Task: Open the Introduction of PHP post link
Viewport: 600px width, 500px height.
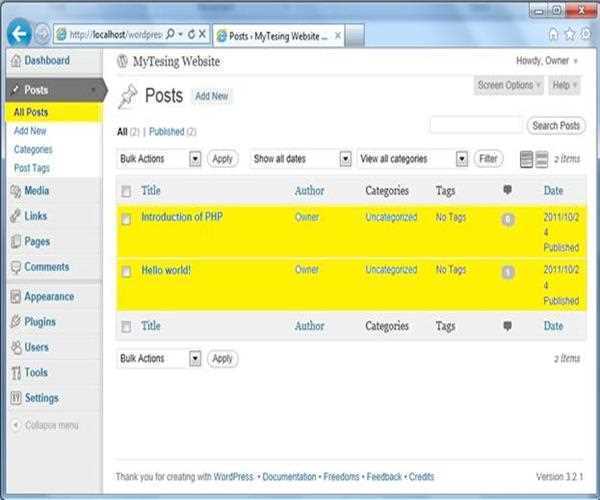Action: coord(181,217)
